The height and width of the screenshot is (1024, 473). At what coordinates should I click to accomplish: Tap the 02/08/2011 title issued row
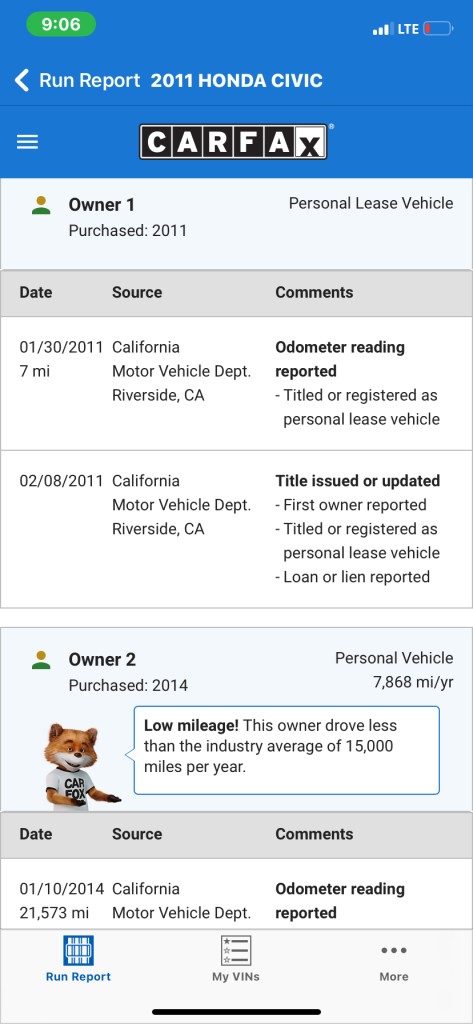(x=236, y=529)
